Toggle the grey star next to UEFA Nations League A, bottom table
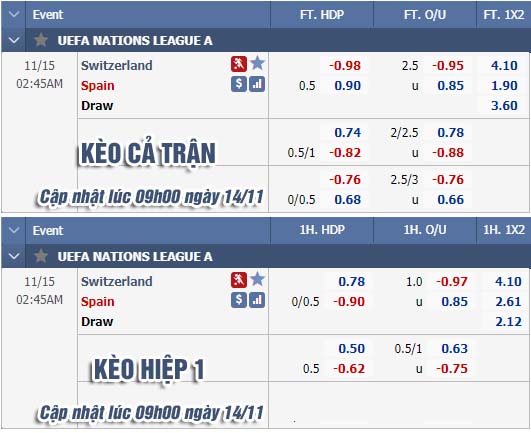 point(41,256)
